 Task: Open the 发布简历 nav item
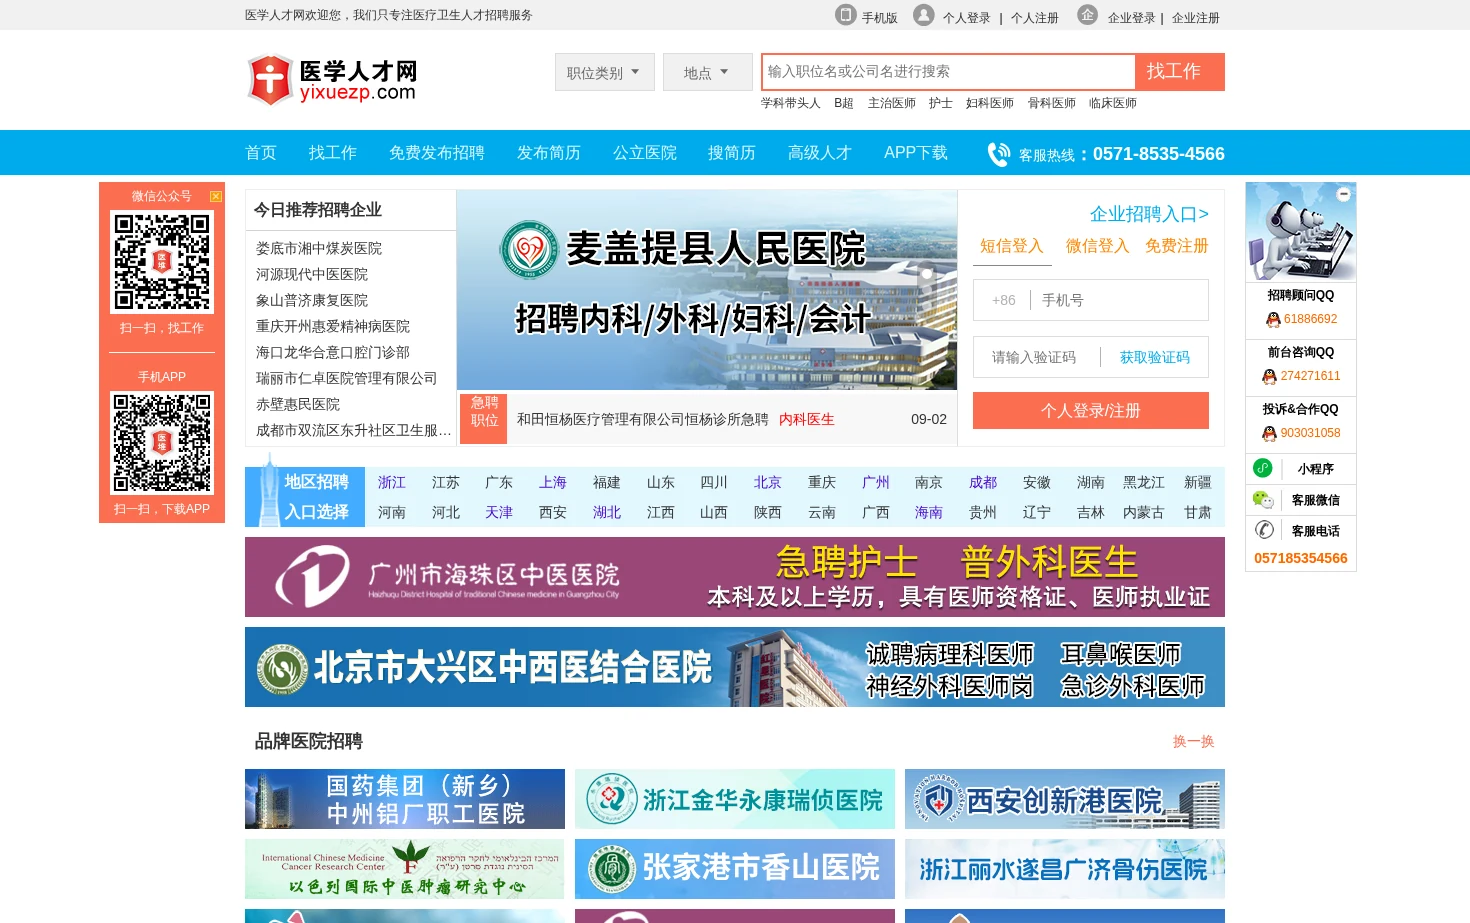pyautogui.click(x=549, y=153)
